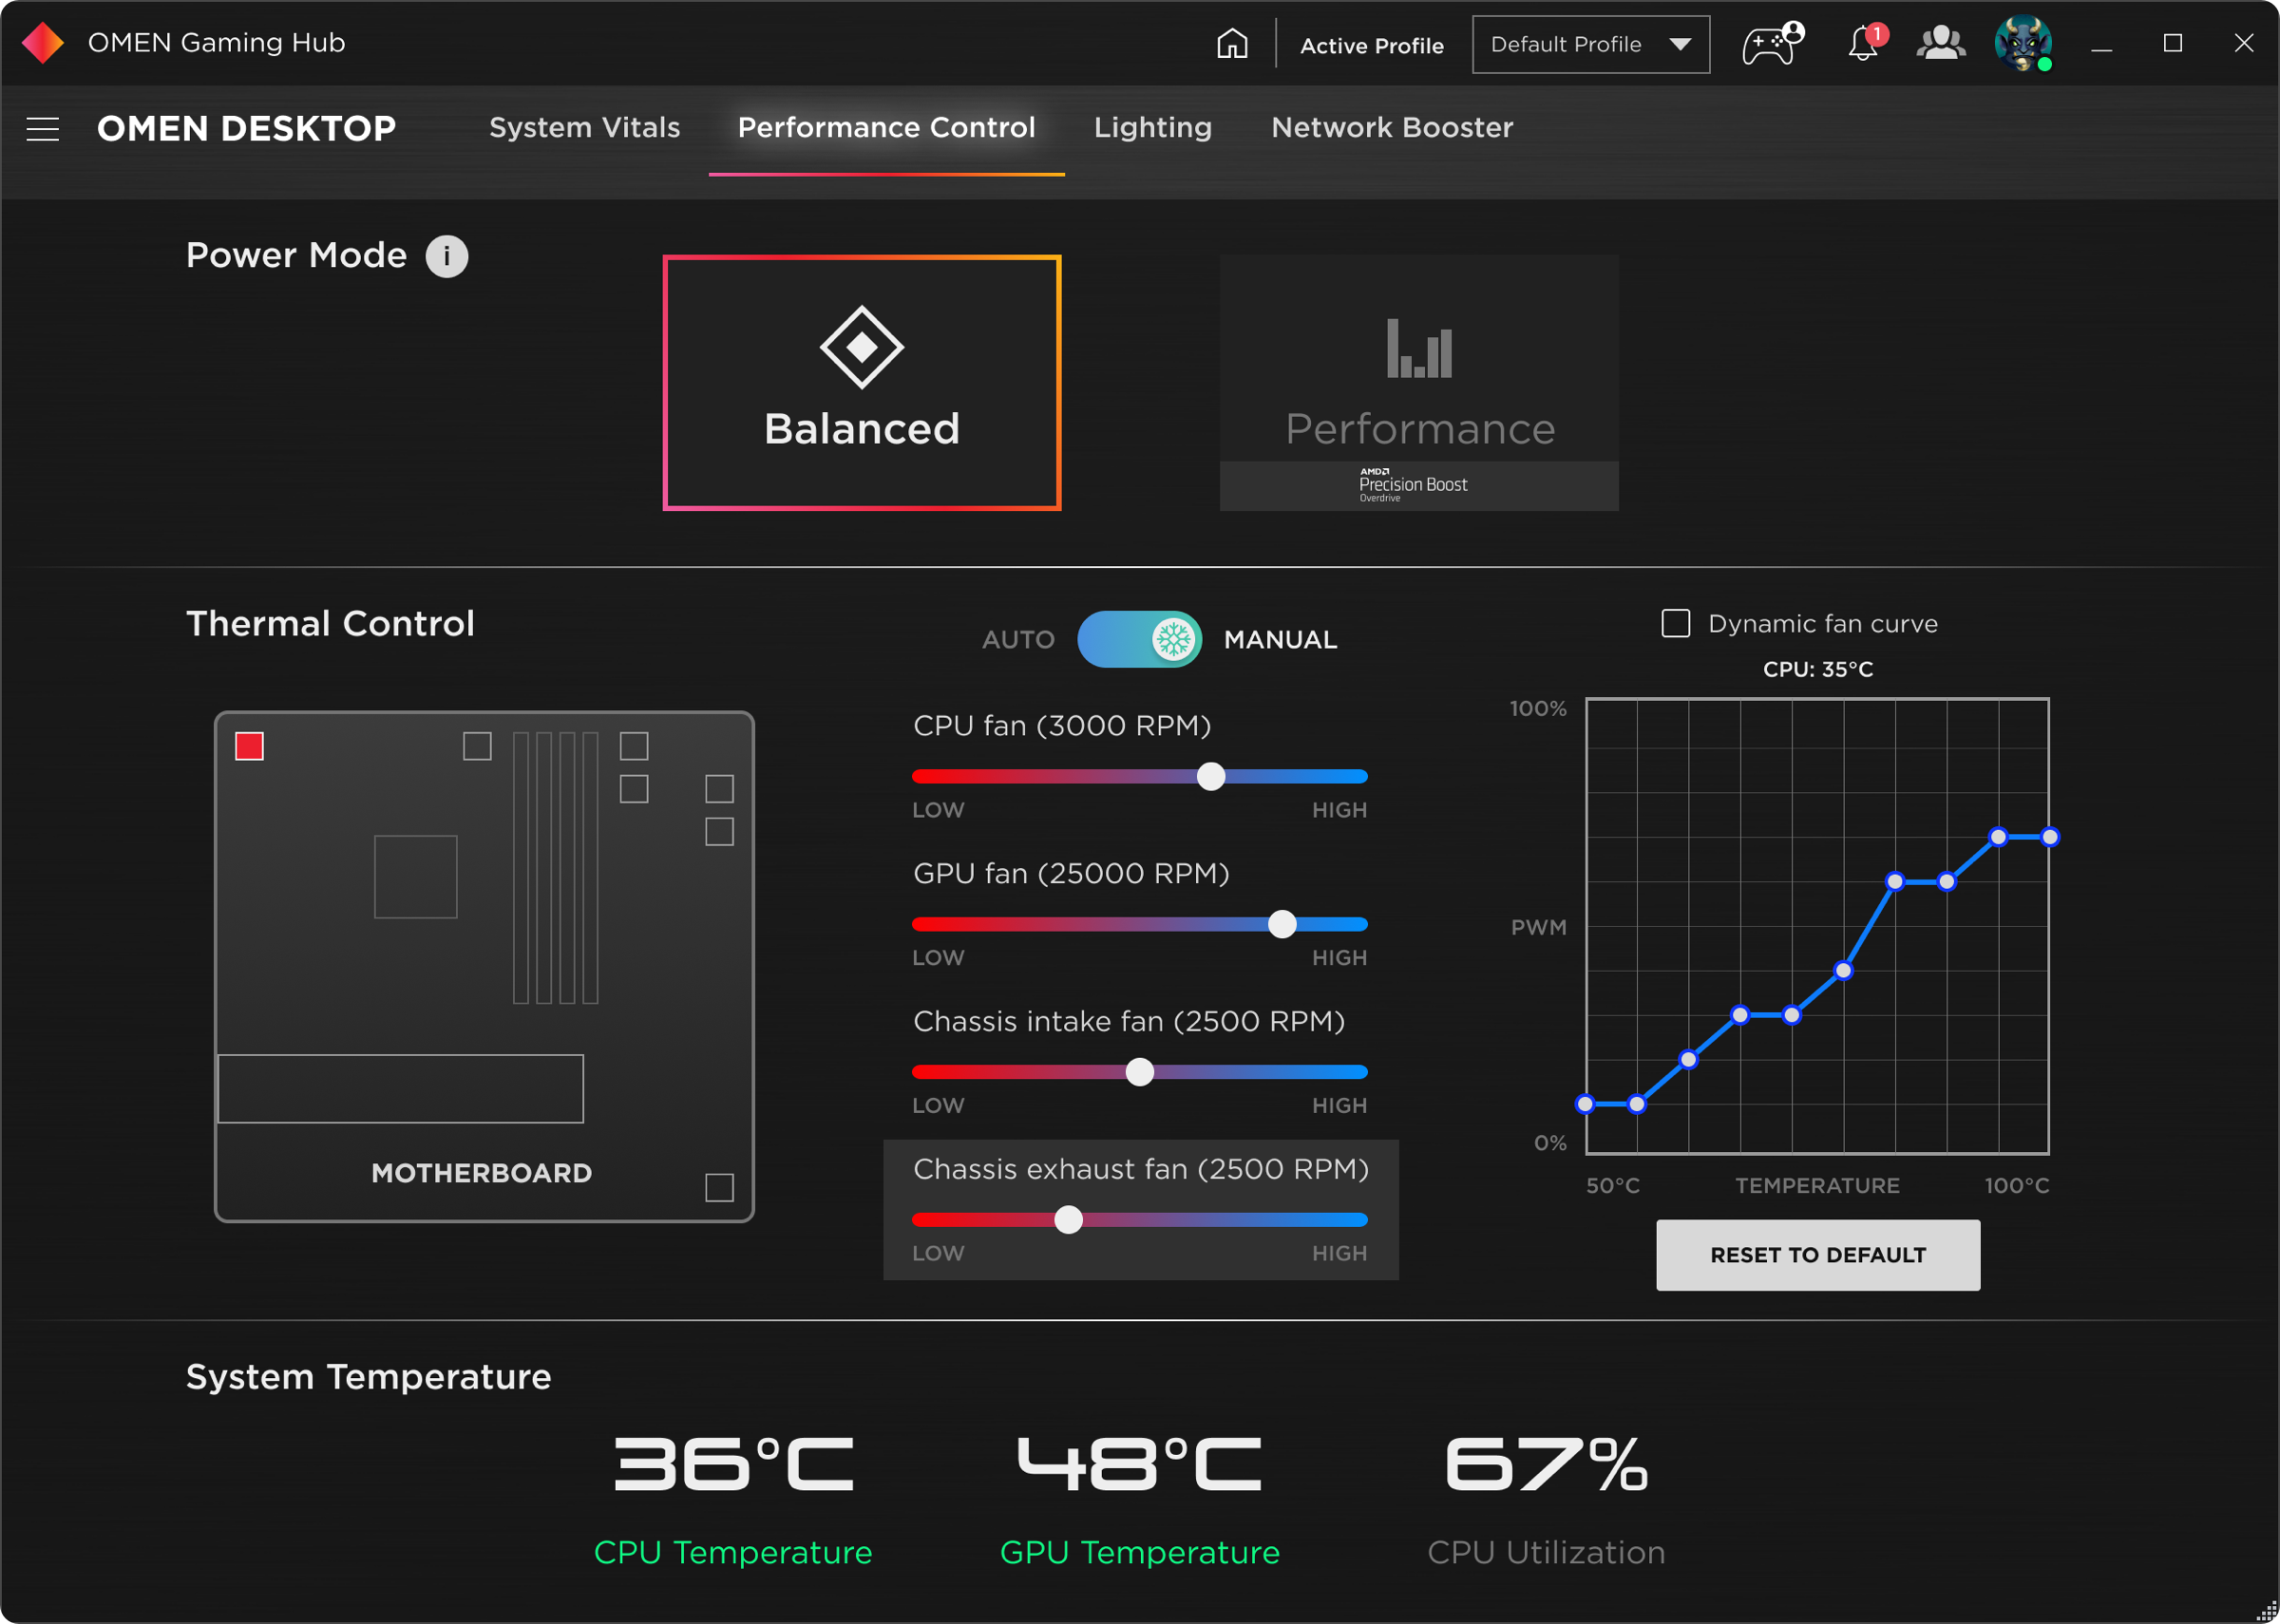Enable the Dynamic fan curve checkbox

(1676, 624)
